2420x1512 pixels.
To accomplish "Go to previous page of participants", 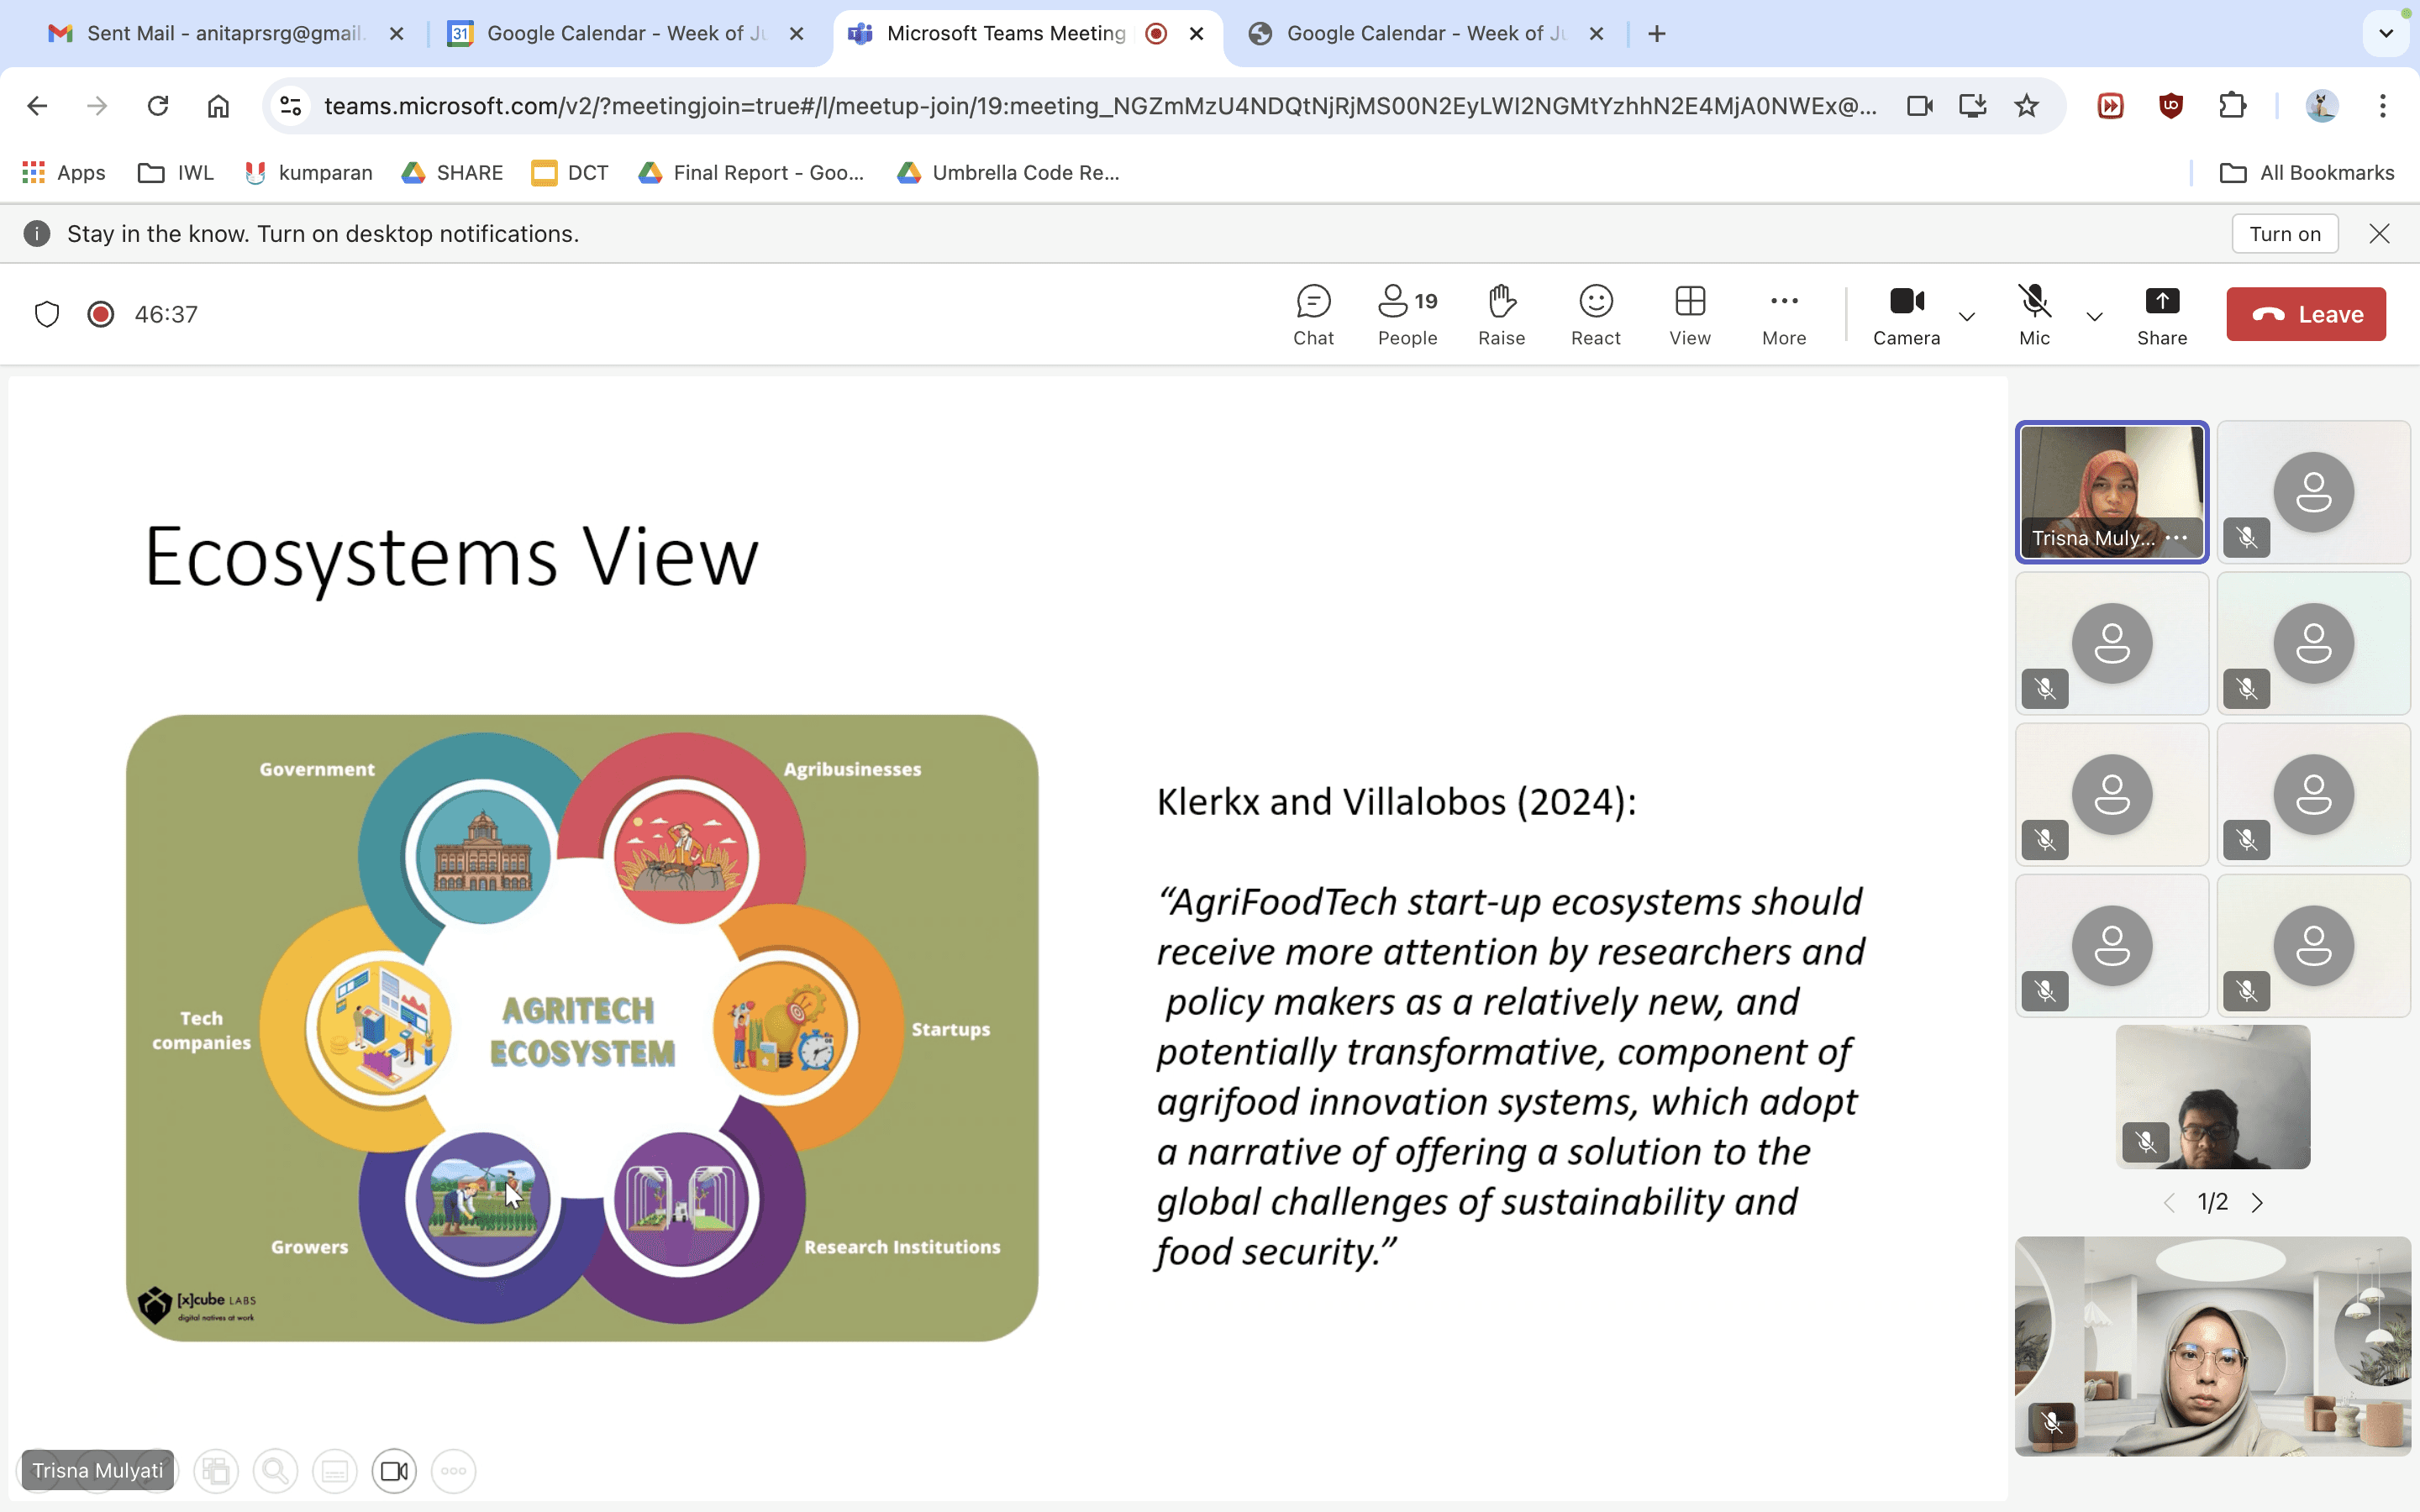I will pos(2169,1203).
